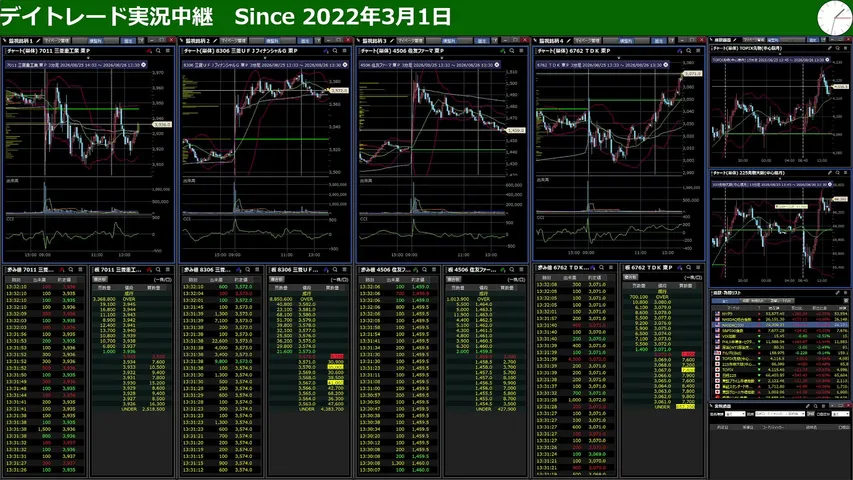The width and height of the screenshot is (853, 480).
Task: Open menu icon in 7011 chart header
Action: 168,51
